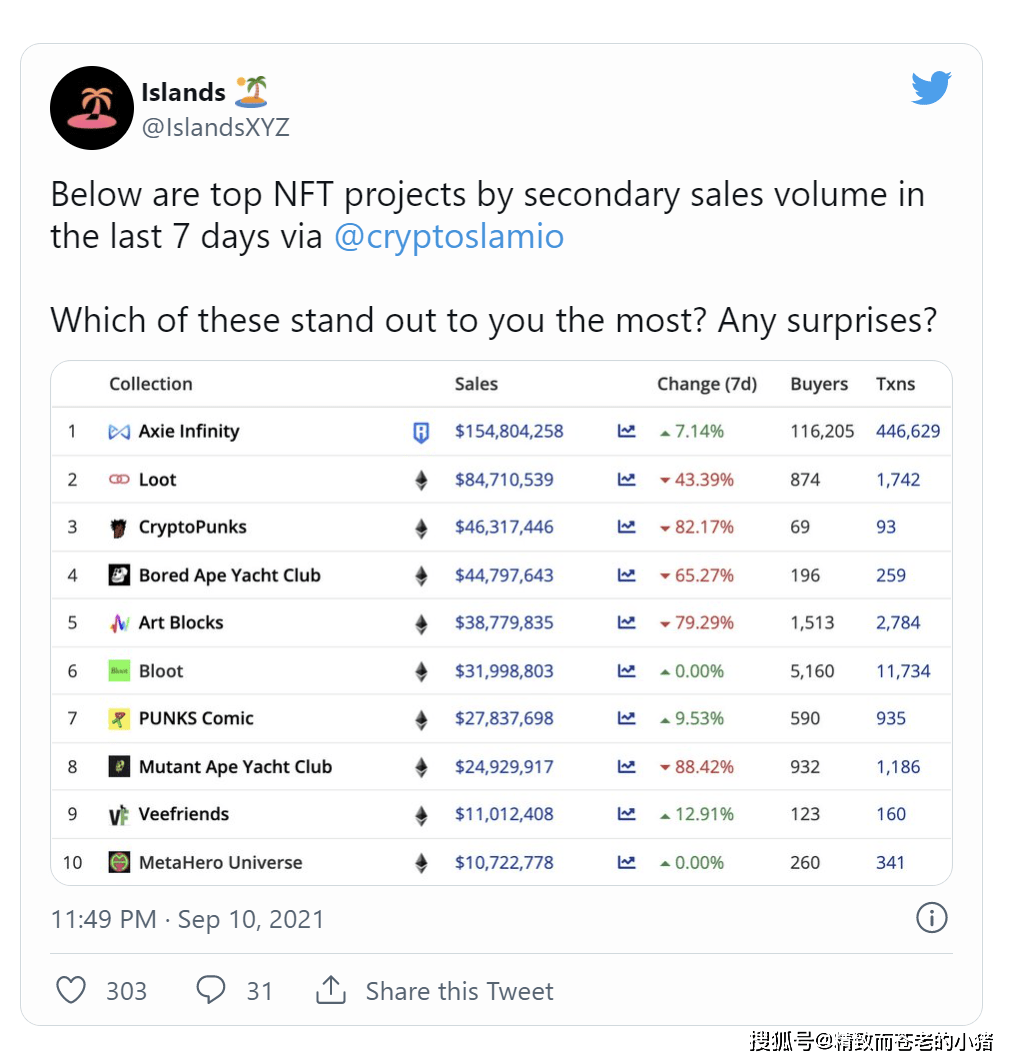Open the @cryptoslamio mention link
This screenshot has height=1063, width=1016.
[449, 237]
